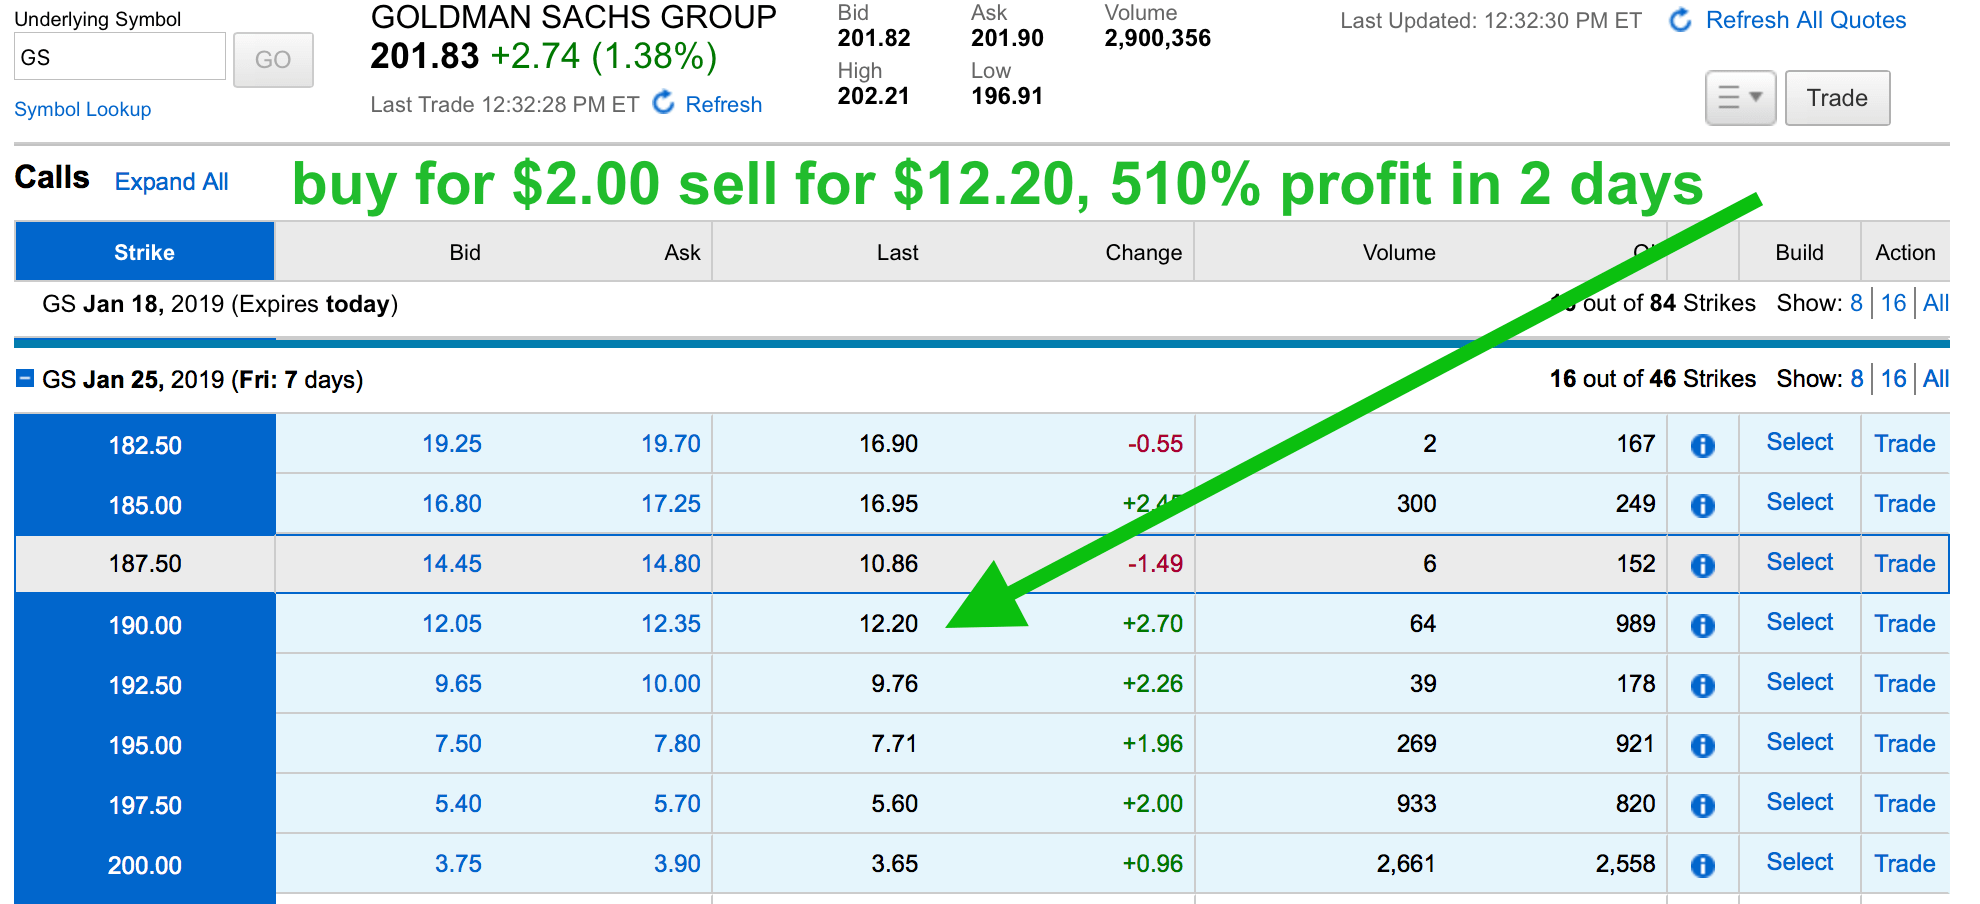
Task: Open the list menu dropdown beside Trade
Action: pos(1740,98)
